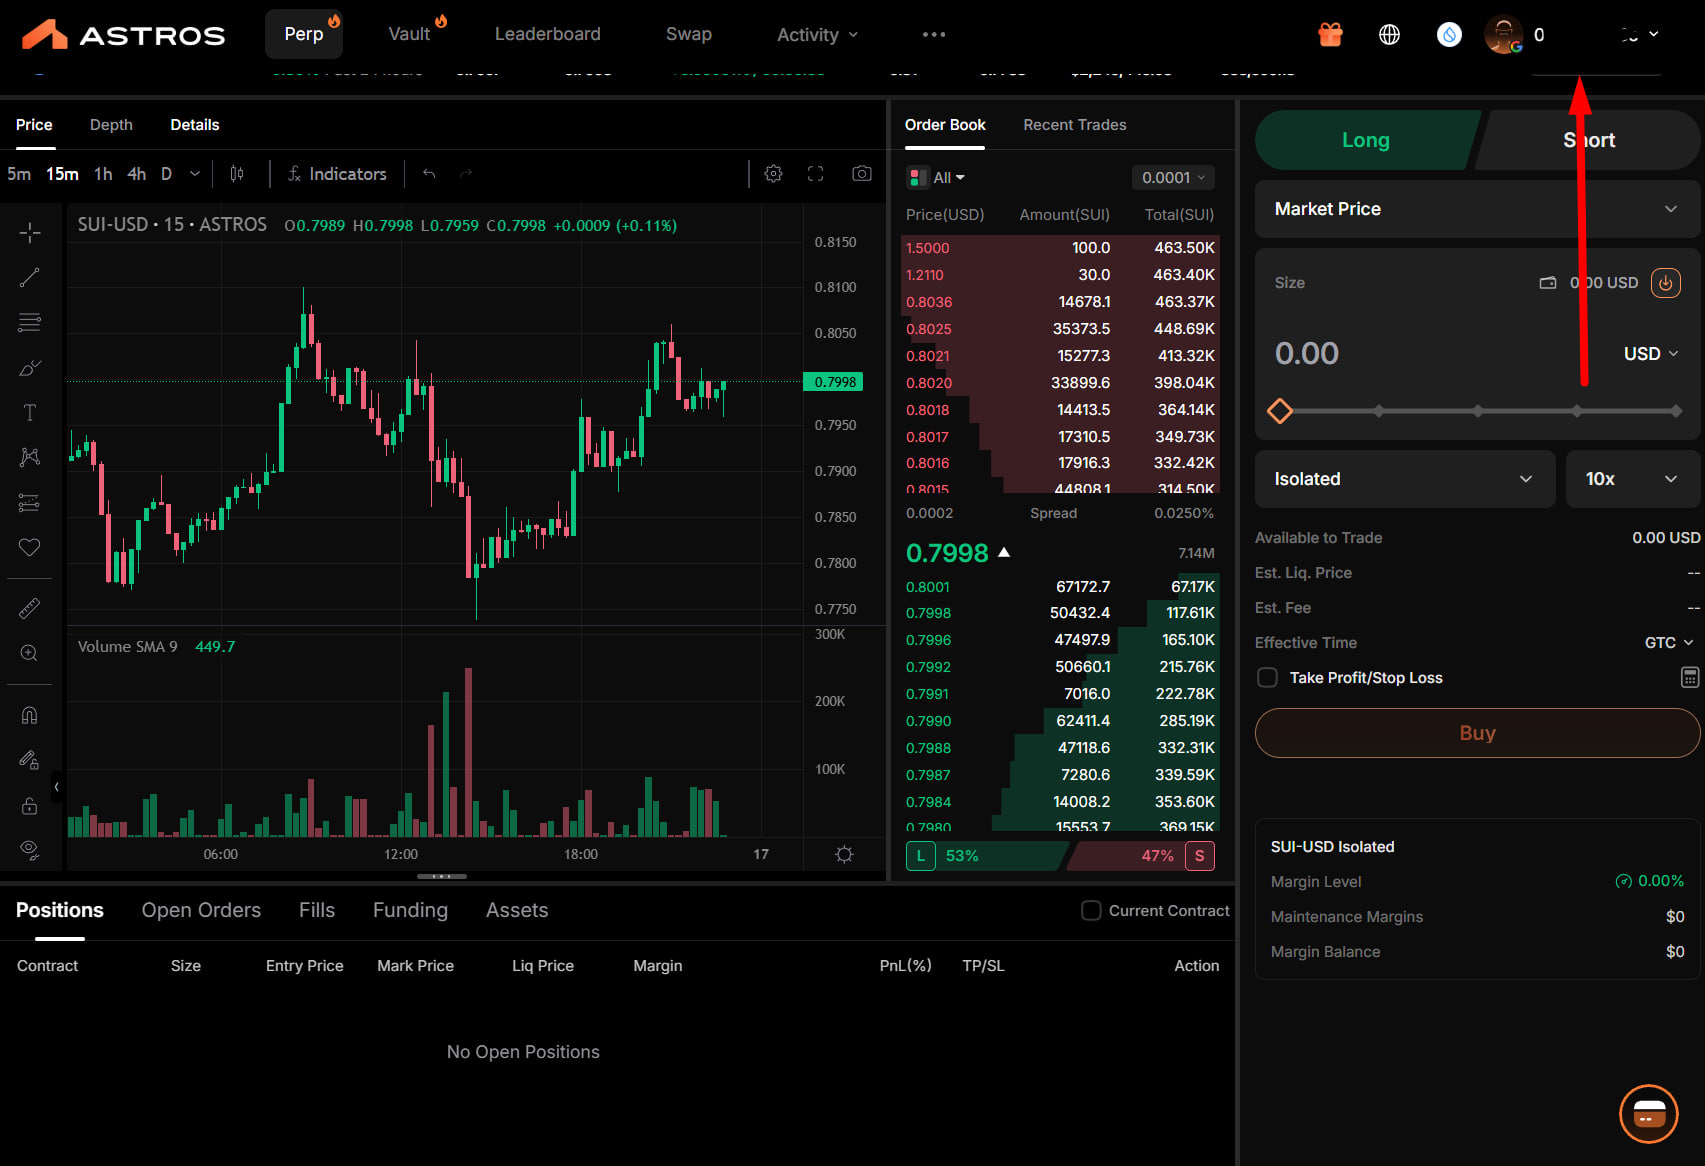The image size is (1705, 1166).
Task: Expand the Market Price order type dropdown
Action: (x=1477, y=209)
